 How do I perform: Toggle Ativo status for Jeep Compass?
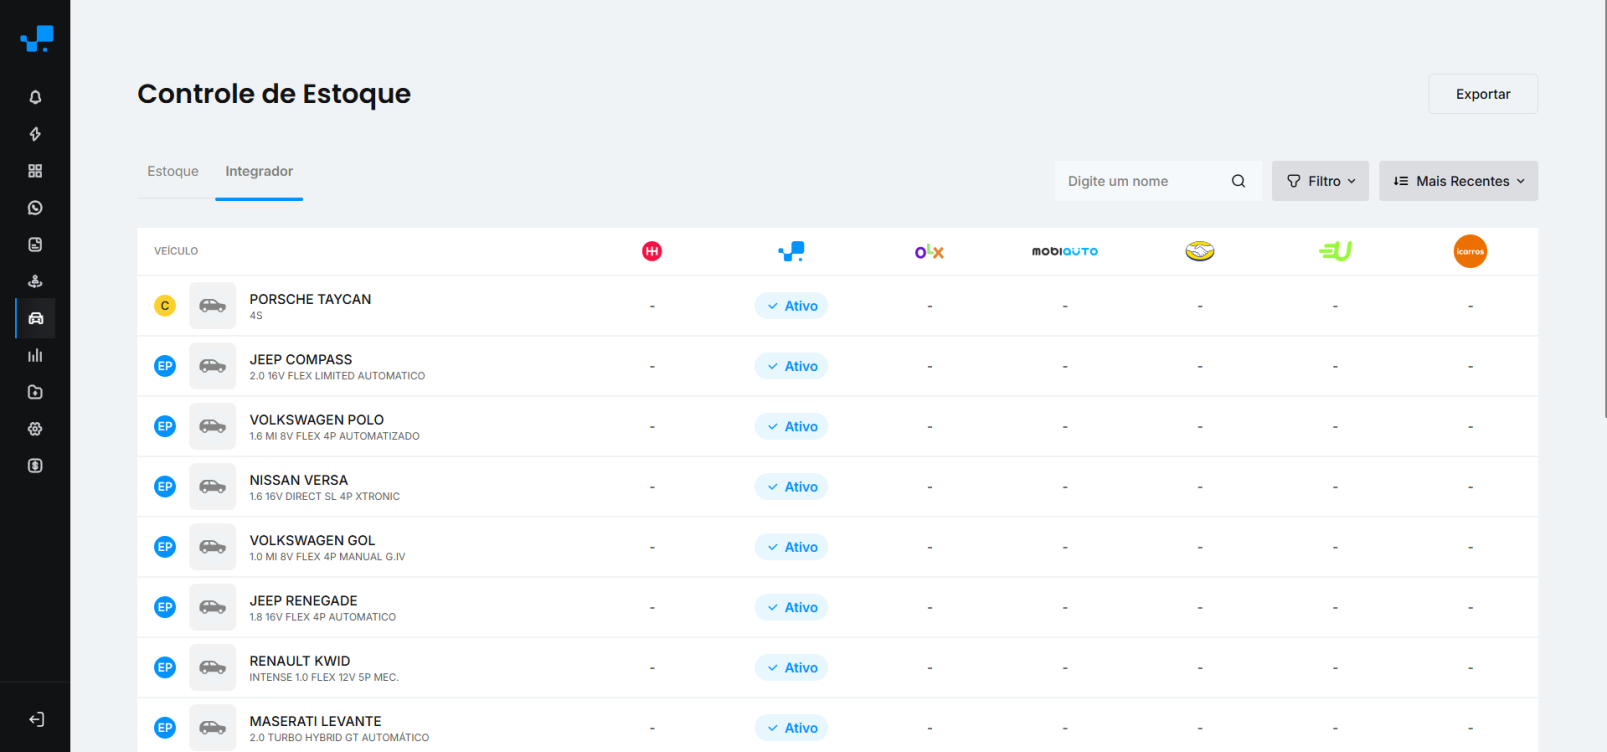click(x=791, y=366)
